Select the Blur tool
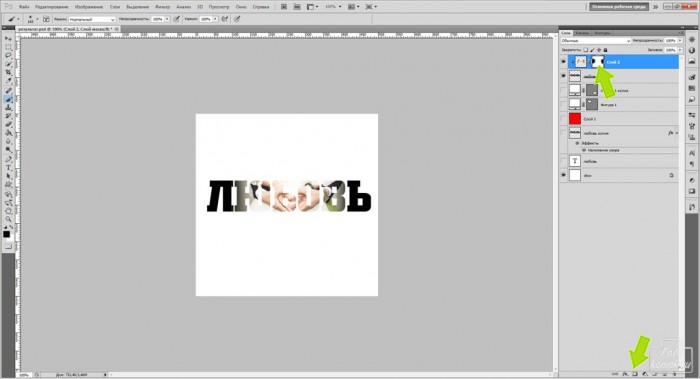The width and height of the screenshot is (700, 379). (8, 142)
